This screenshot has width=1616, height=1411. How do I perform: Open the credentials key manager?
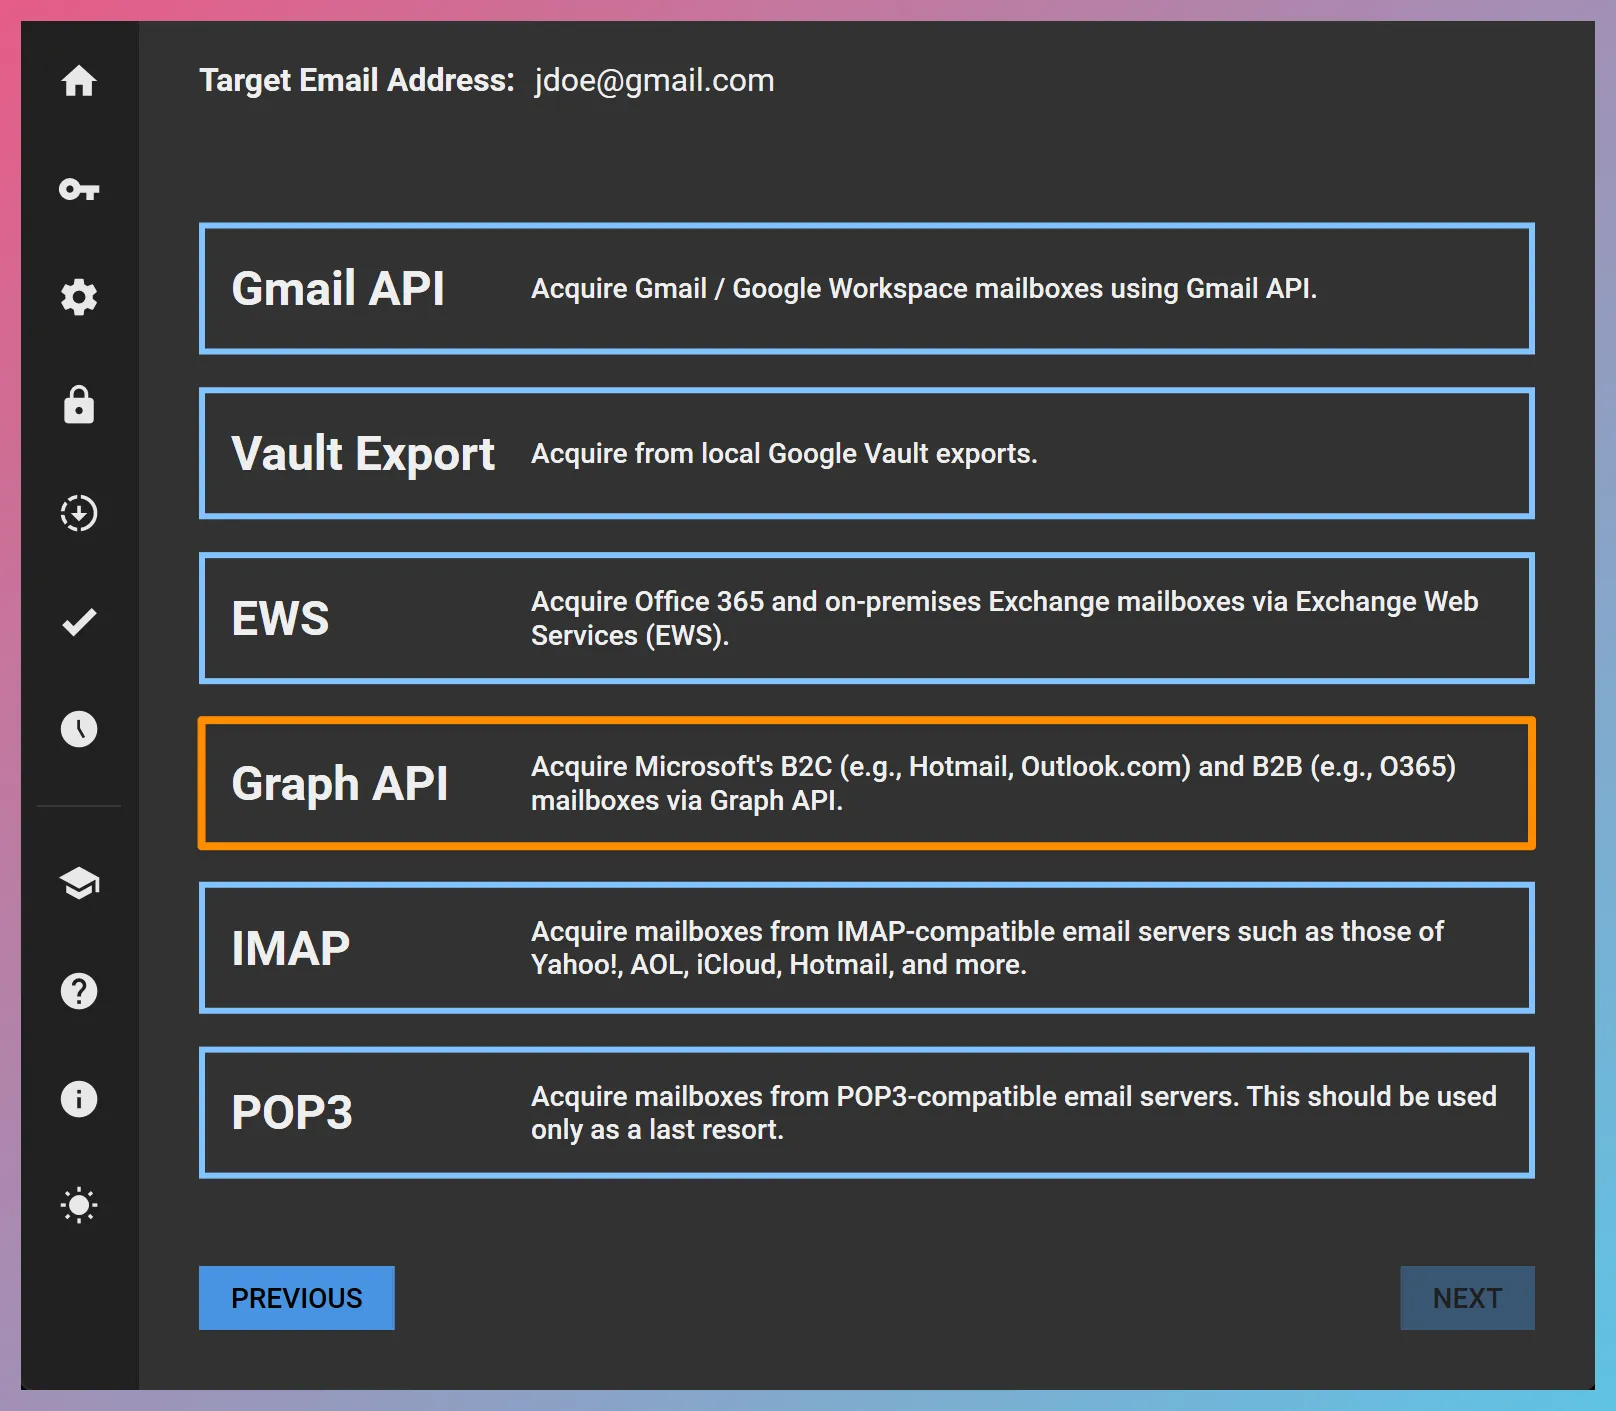click(x=79, y=190)
